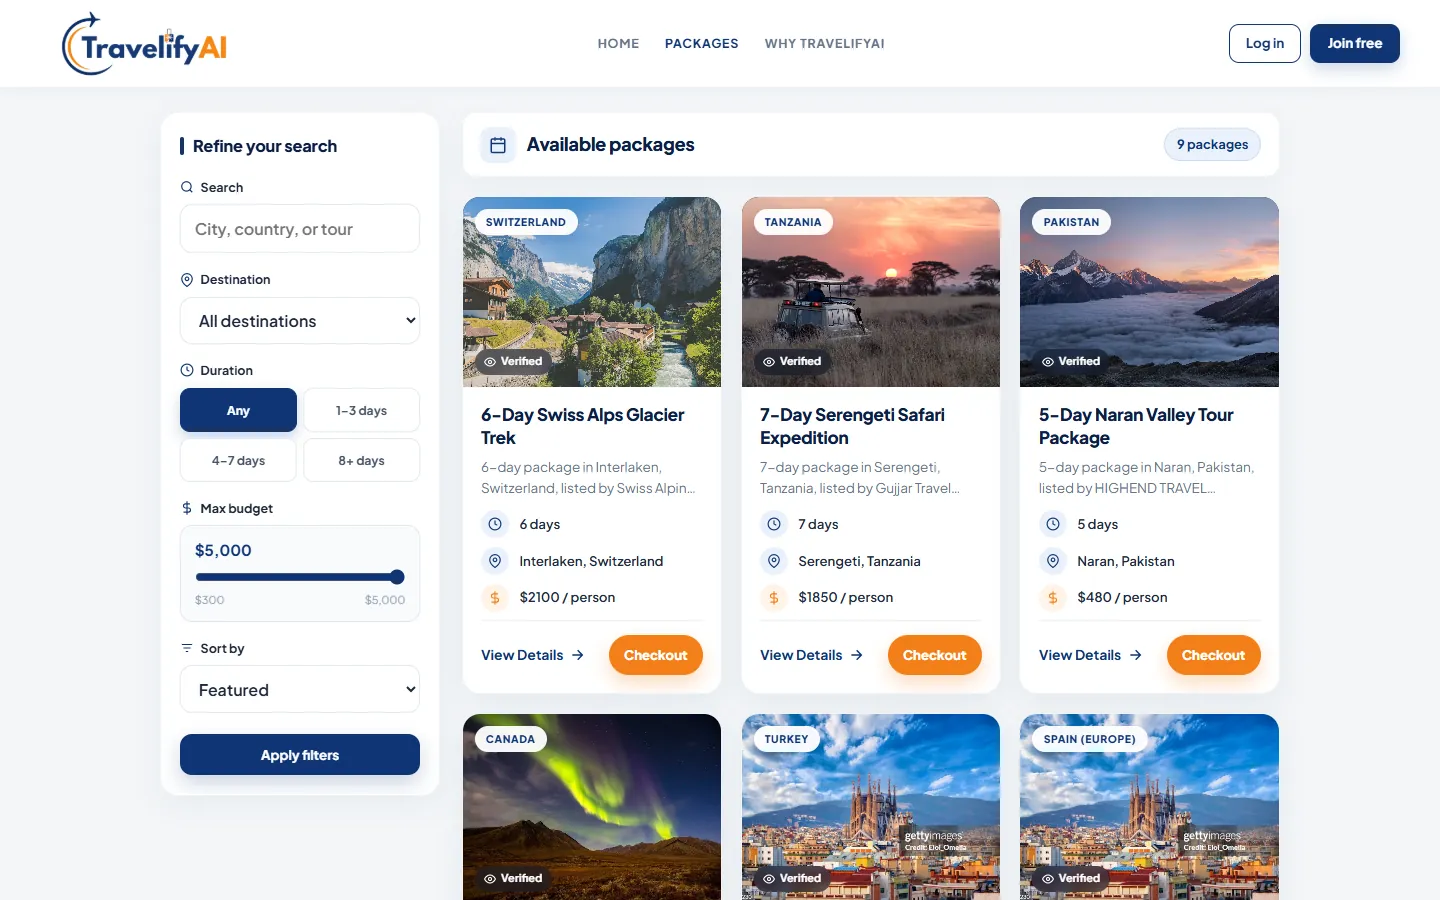Select the 8+ days duration filter
Image resolution: width=1440 pixels, height=900 pixels.
coord(362,460)
